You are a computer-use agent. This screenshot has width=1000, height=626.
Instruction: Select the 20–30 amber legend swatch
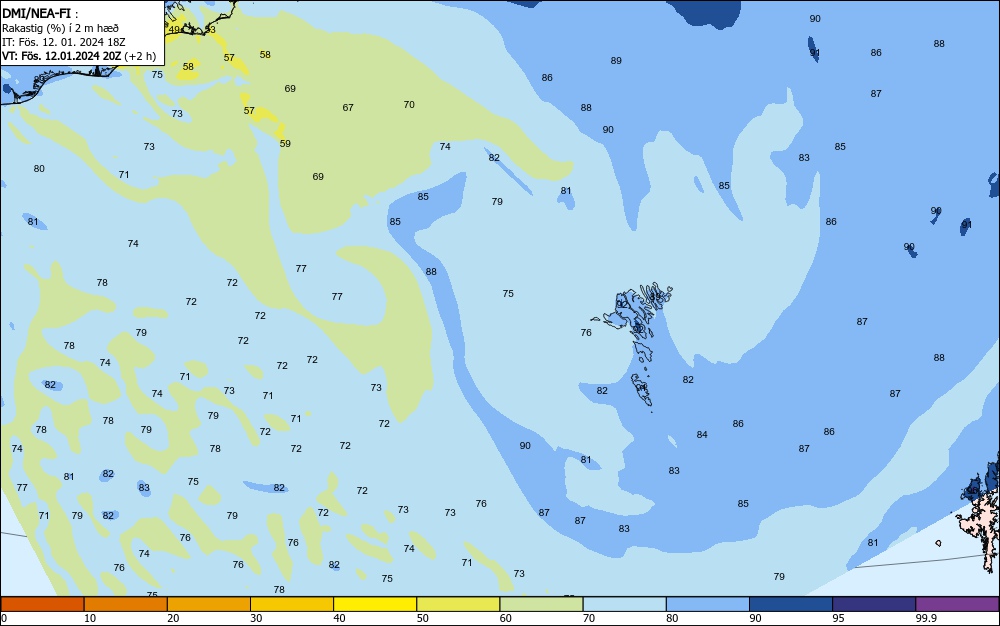(209, 604)
